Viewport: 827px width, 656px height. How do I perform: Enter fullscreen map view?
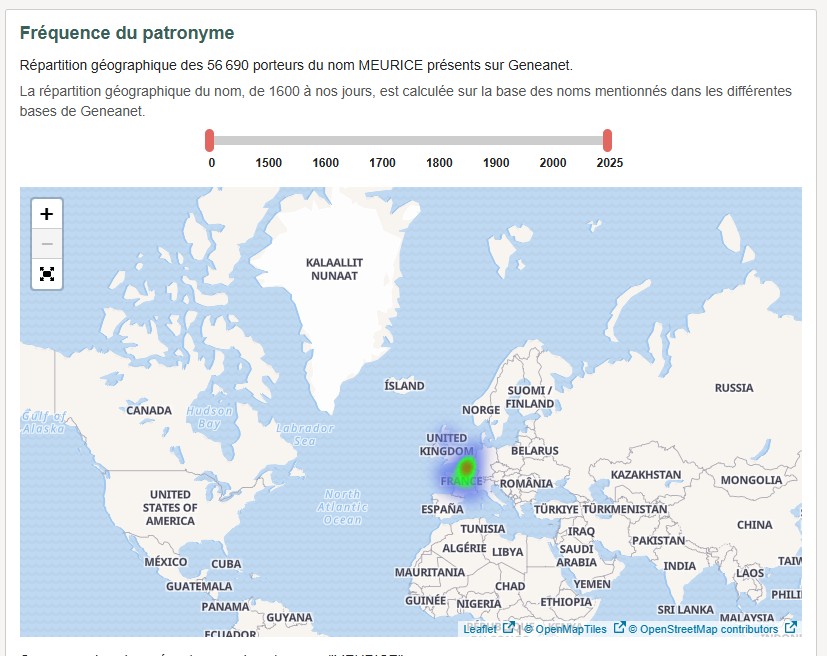coord(46,273)
